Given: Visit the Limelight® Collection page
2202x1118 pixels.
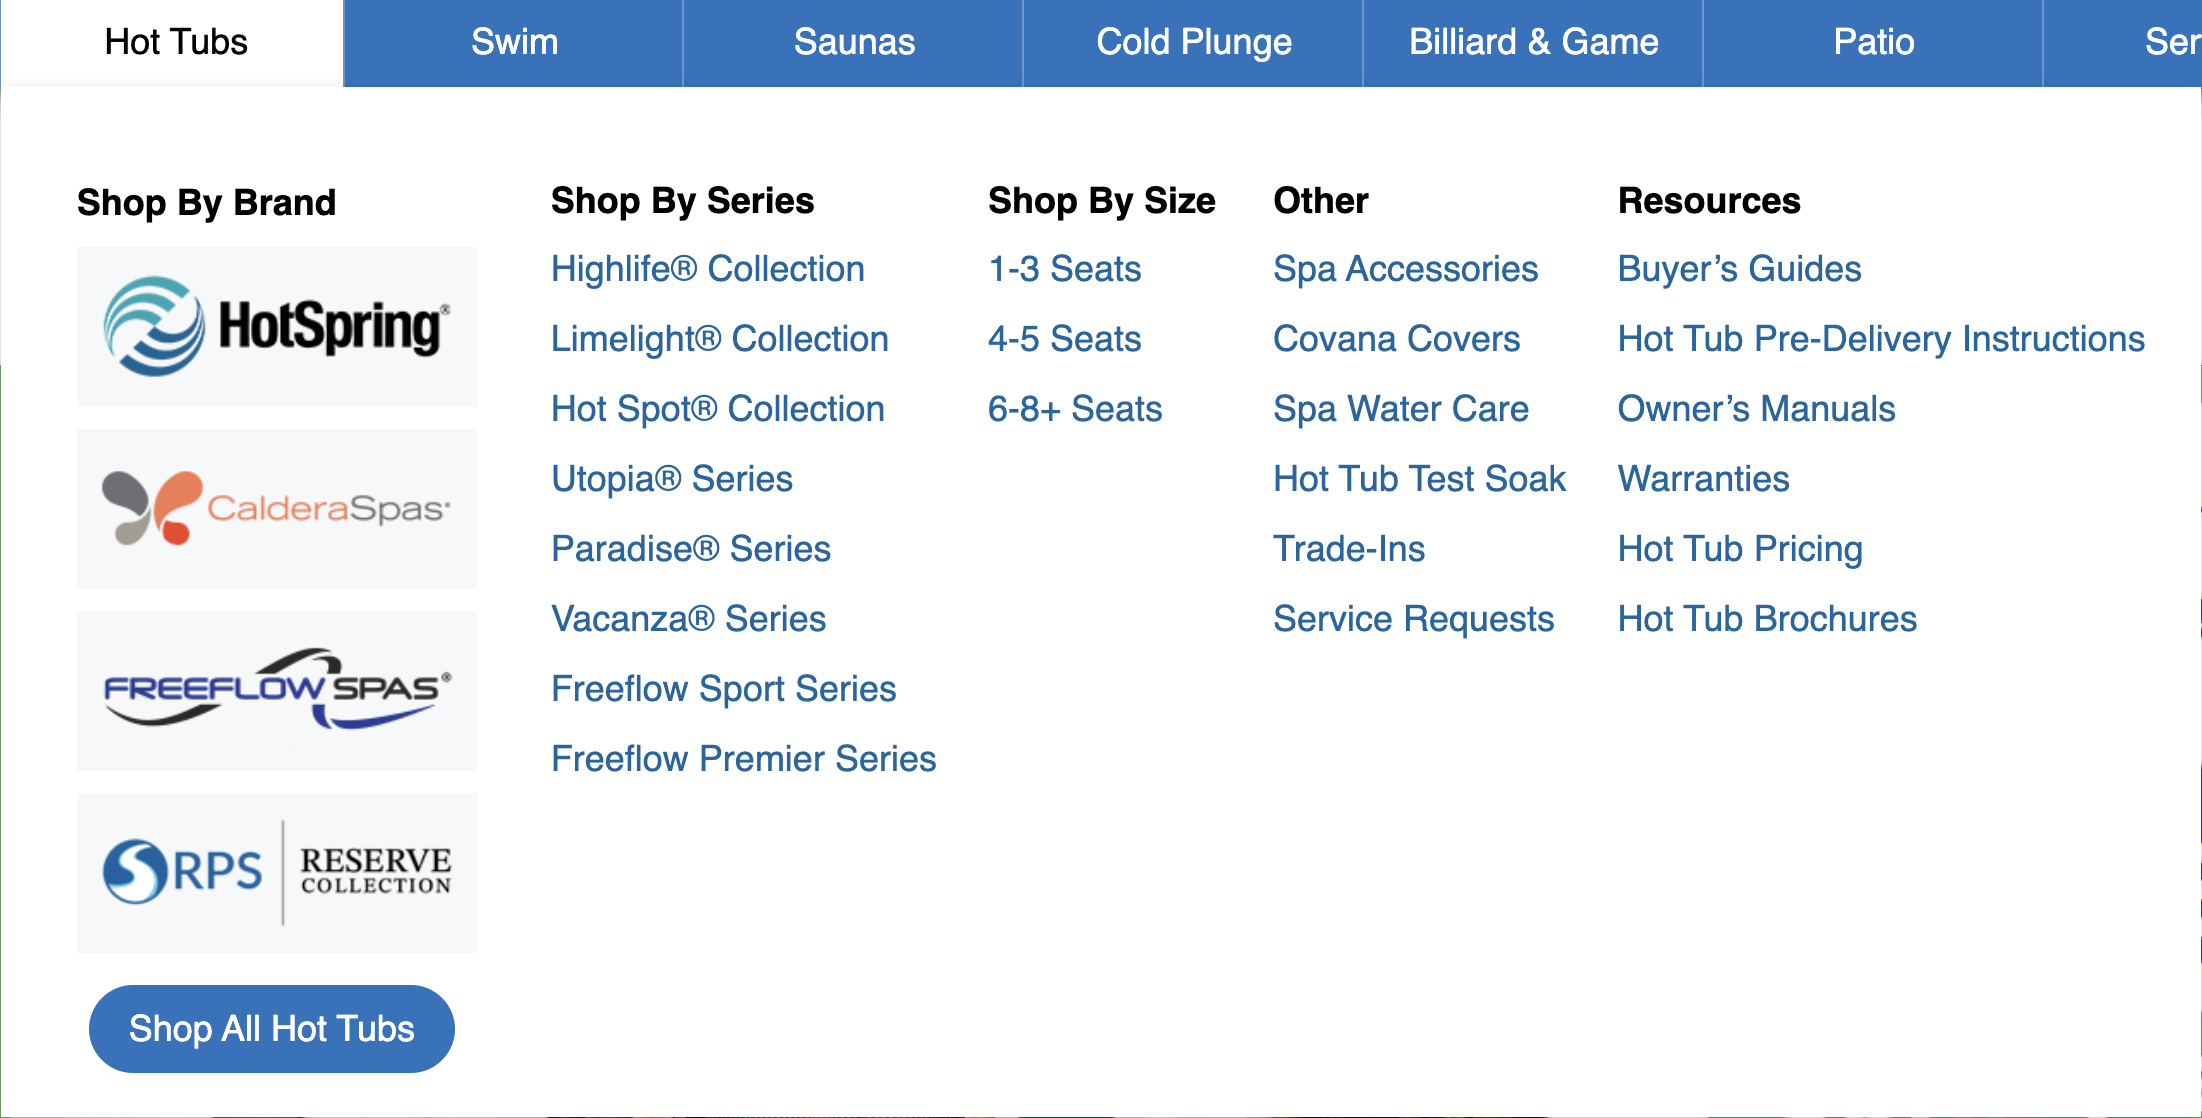Looking at the screenshot, I should tap(719, 339).
